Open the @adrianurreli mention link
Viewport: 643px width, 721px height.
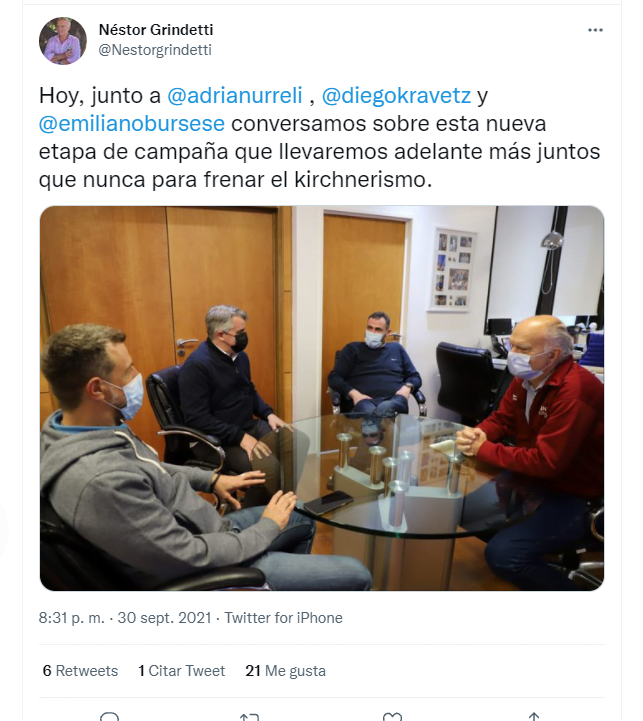[235, 96]
